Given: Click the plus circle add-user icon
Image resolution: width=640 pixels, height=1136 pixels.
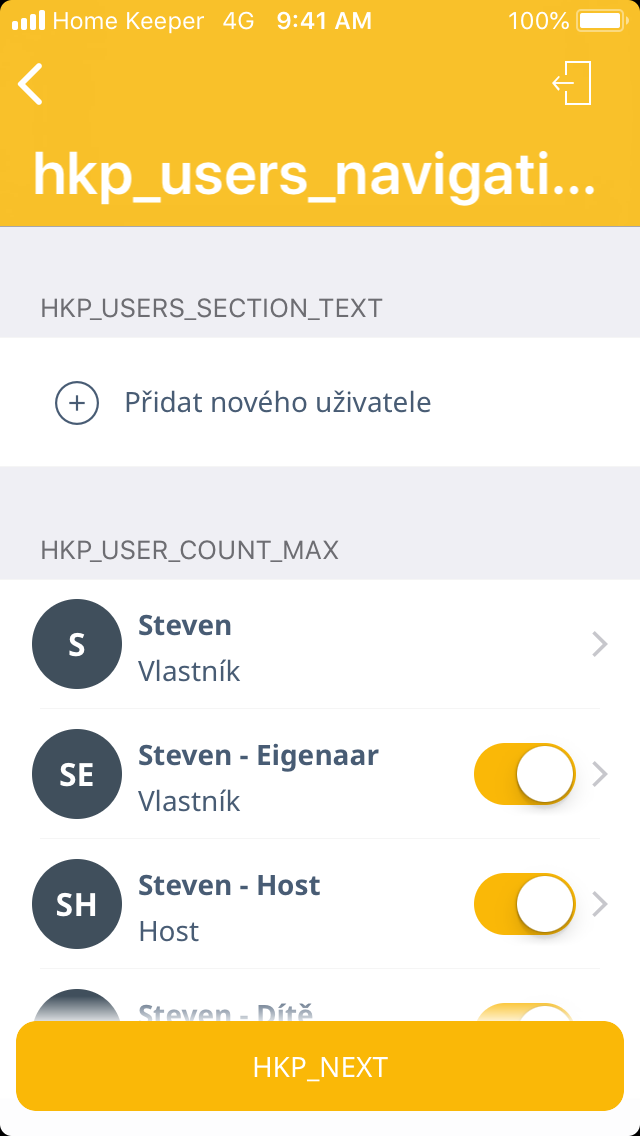Looking at the screenshot, I should [x=76, y=403].
